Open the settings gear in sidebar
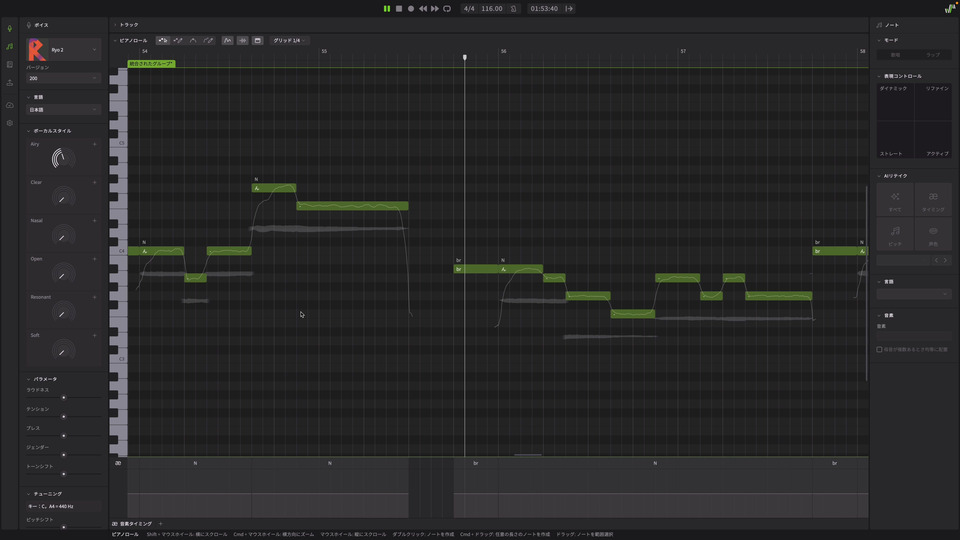960x540 pixels. tap(9, 123)
